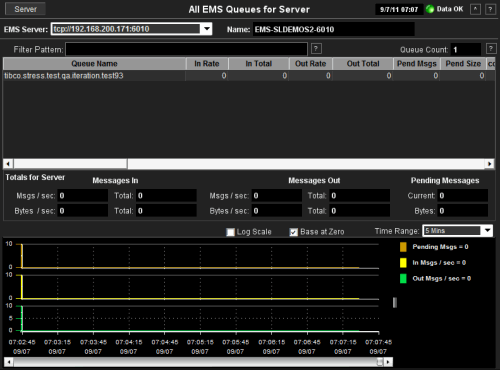Sort by Pend Size column header
Screen dimensions: 500x370
tap(463, 63)
